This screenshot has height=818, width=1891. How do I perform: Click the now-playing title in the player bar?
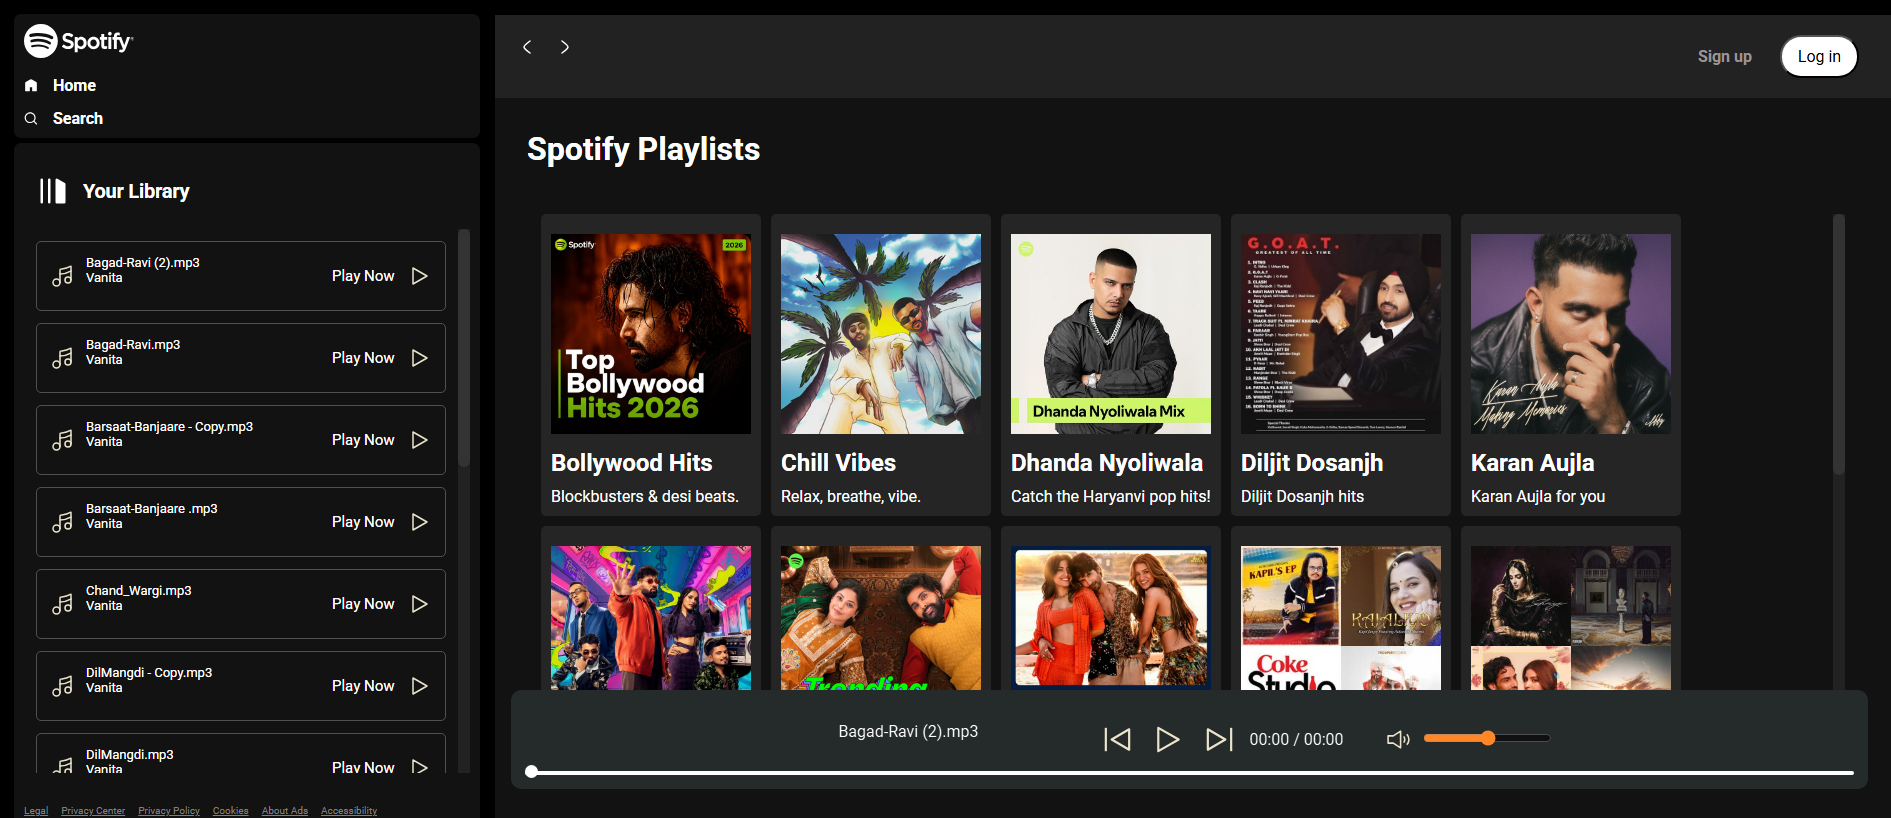click(x=908, y=732)
